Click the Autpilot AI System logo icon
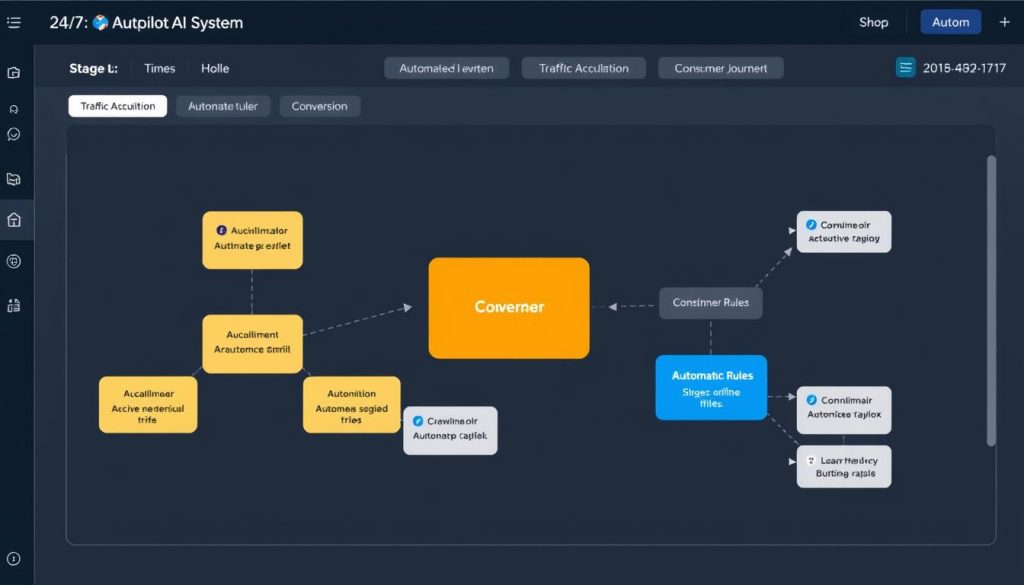Screen dimensions: 1024x585 tap(99, 22)
